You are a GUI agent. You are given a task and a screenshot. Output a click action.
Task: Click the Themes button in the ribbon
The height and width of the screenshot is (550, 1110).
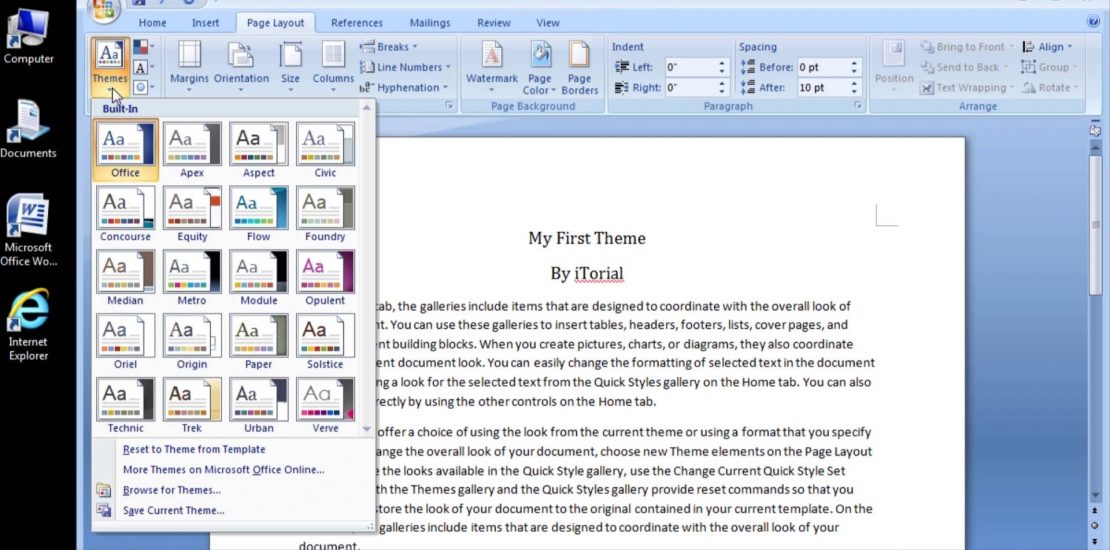pyautogui.click(x=110, y=67)
